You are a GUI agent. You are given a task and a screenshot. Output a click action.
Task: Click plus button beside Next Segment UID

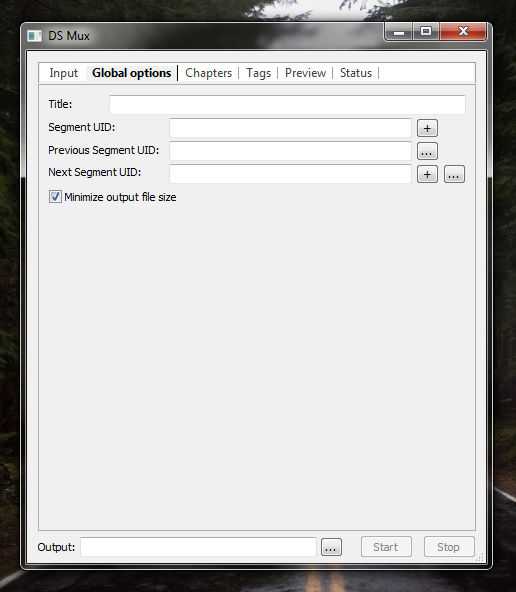coord(427,174)
